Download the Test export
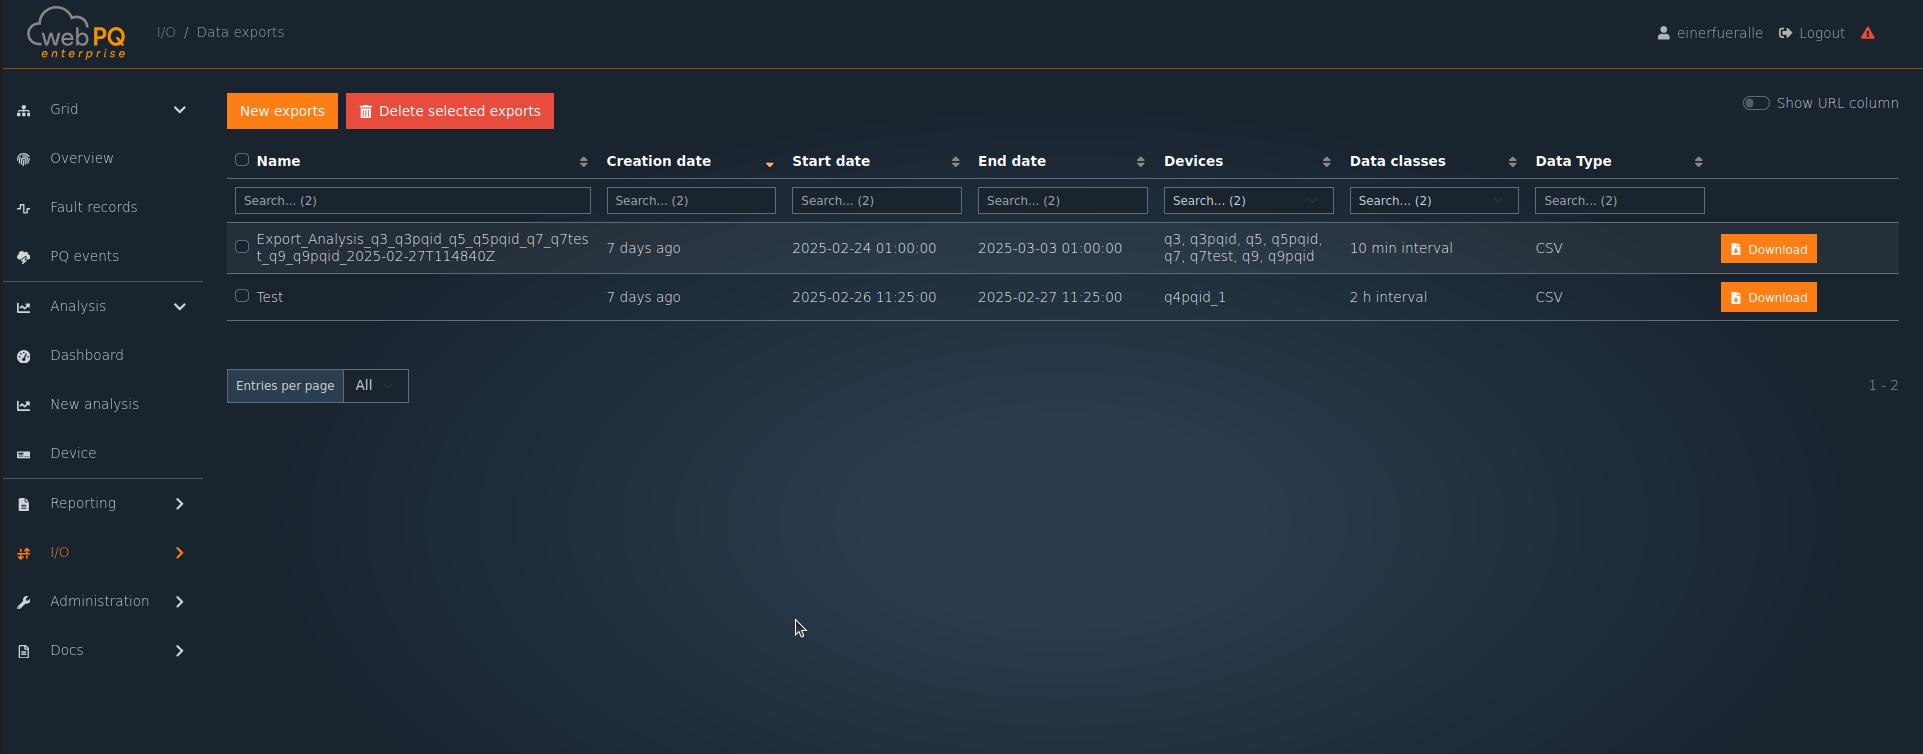Image resolution: width=1923 pixels, height=754 pixels. (x=1767, y=298)
